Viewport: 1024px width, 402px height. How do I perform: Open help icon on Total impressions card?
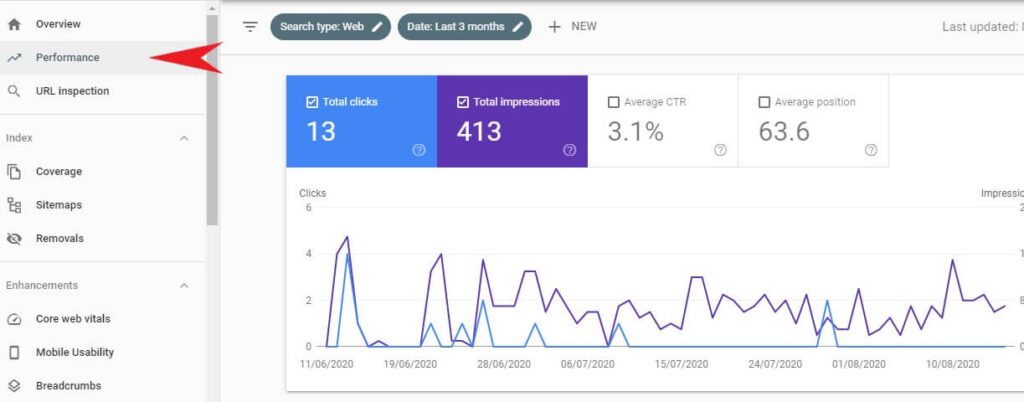coord(569,150)
